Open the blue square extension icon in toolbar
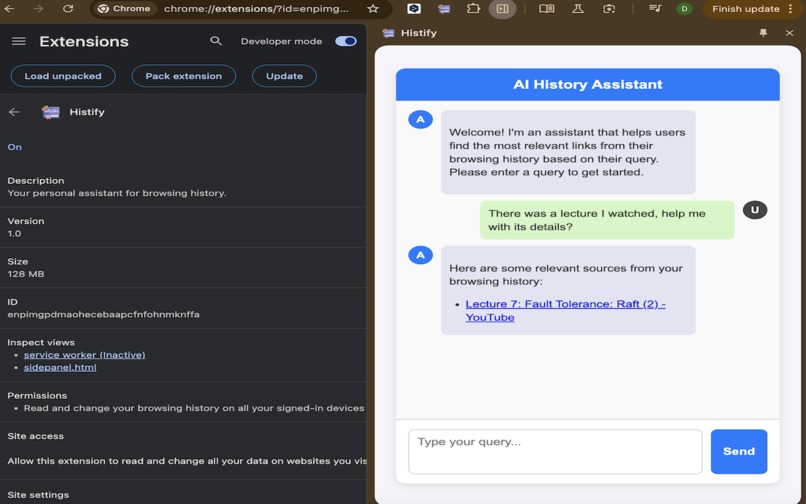Screen dimensions: 806x504 (x=414, y=9)
